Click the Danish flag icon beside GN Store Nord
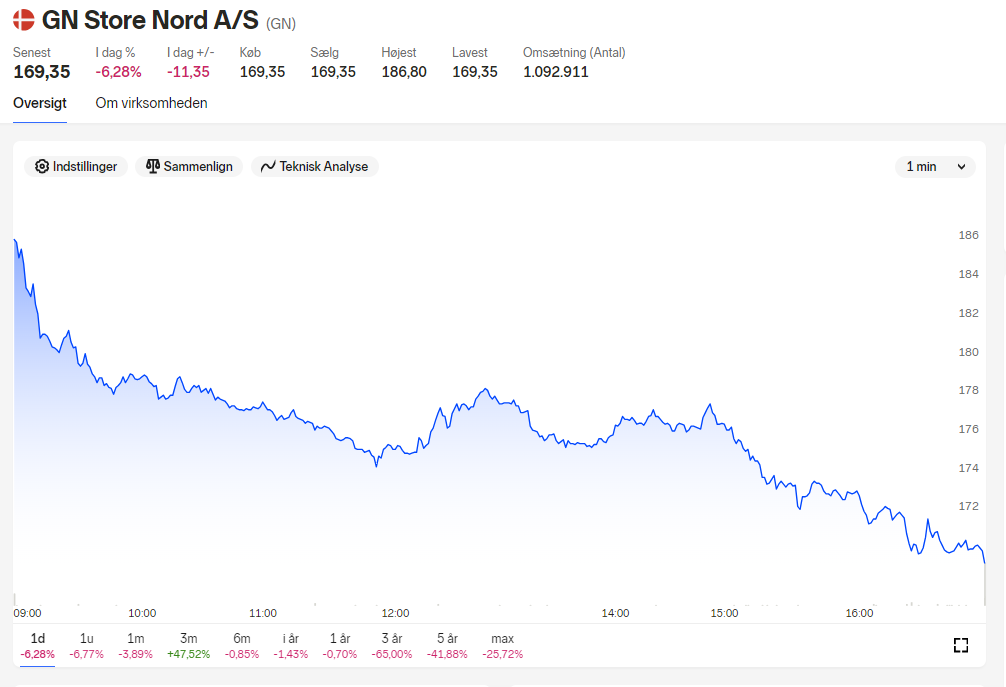Viewport: 1006px width, 687px height. [24, 20]
